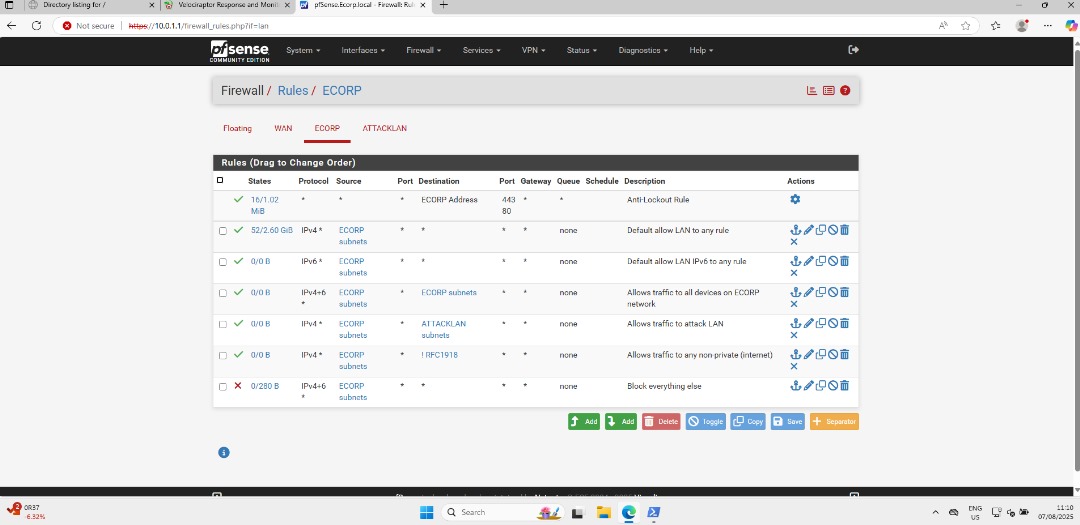Click anchor icon for Default allow LAN to any rule

pos(795,230)
